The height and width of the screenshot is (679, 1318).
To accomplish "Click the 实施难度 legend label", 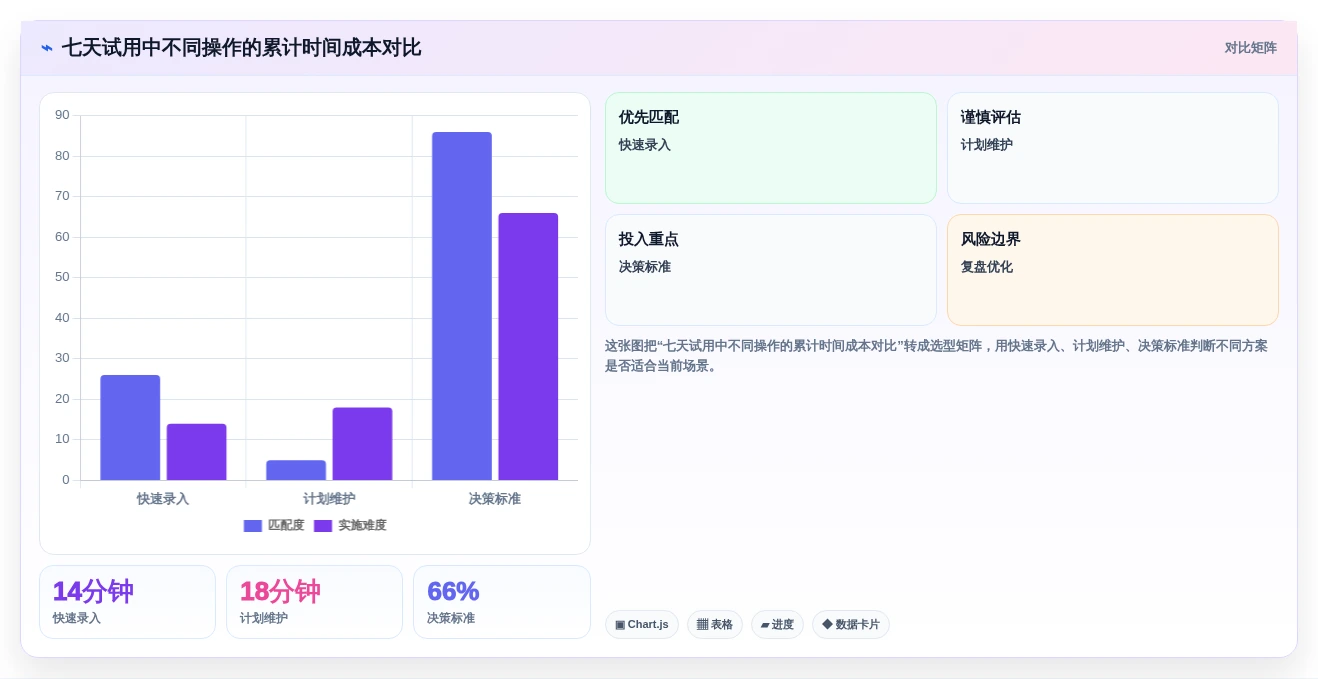I will coord(362,526).
